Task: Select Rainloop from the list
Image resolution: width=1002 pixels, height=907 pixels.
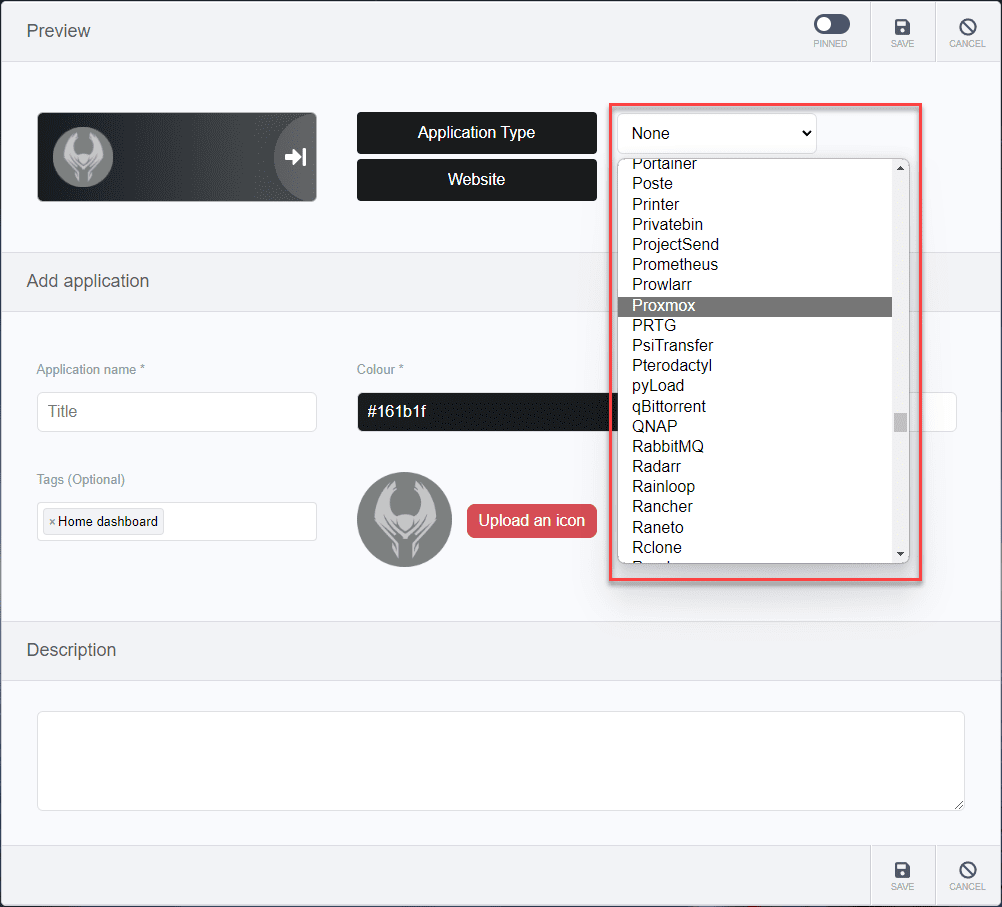Action: click(x=755, y=486)
